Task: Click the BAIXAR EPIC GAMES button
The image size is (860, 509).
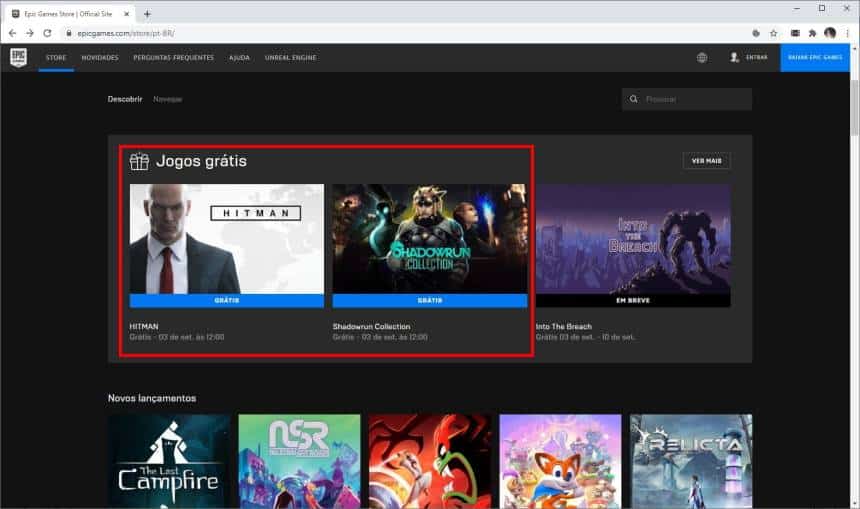Action: (815, 58)
